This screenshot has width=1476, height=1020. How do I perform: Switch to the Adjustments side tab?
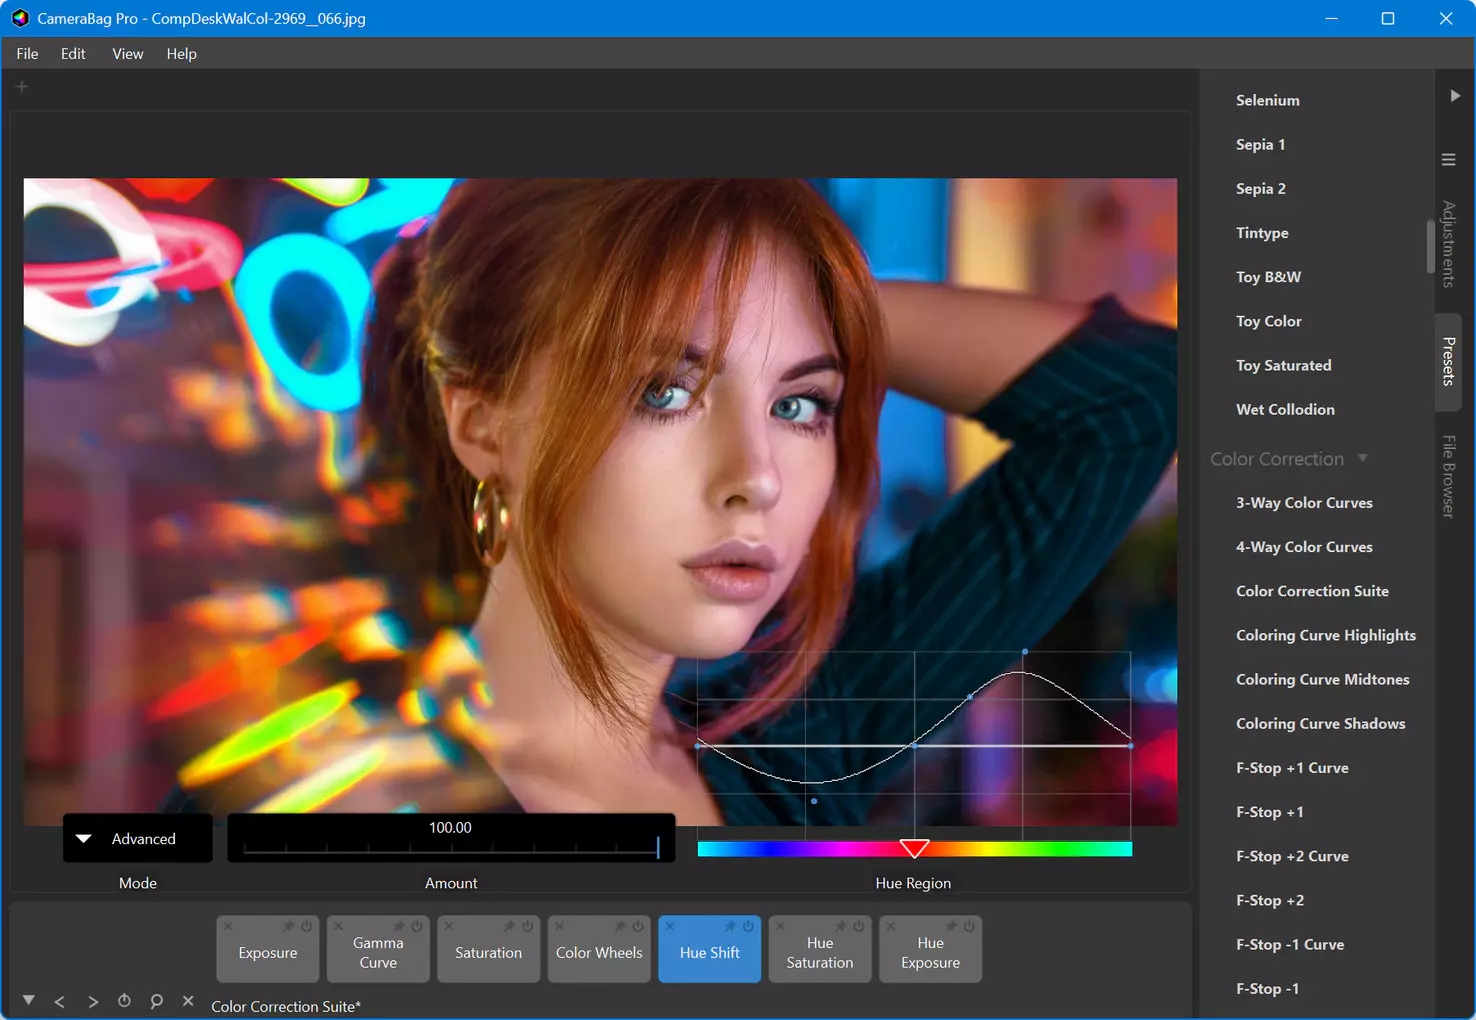(1448, 244)
